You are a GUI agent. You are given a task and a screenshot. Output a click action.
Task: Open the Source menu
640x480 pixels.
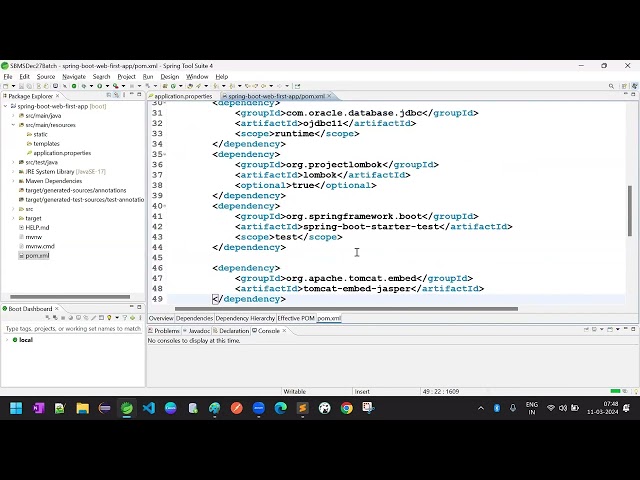click(46, 76)
